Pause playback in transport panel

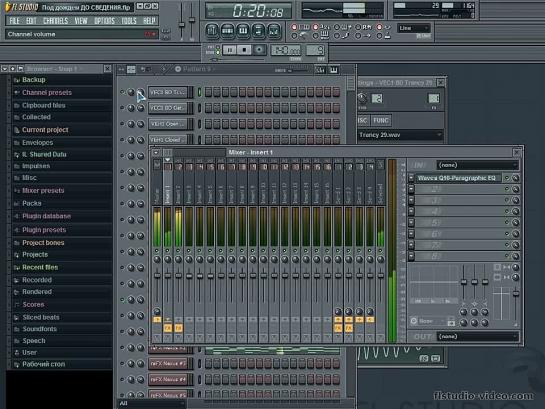(229, 50)
